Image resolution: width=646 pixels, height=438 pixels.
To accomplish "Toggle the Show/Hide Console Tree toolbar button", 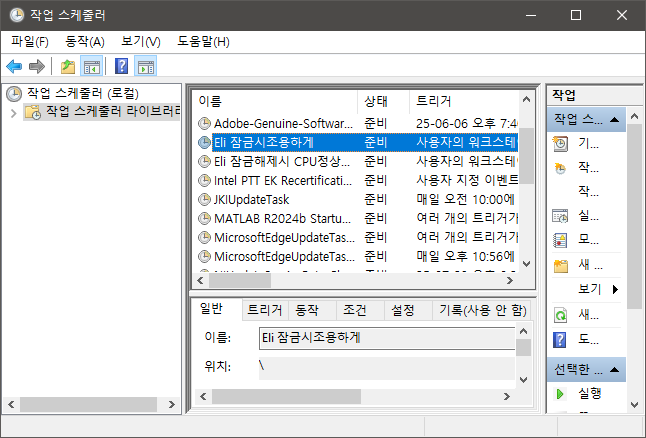I will (x=92, y=67).
